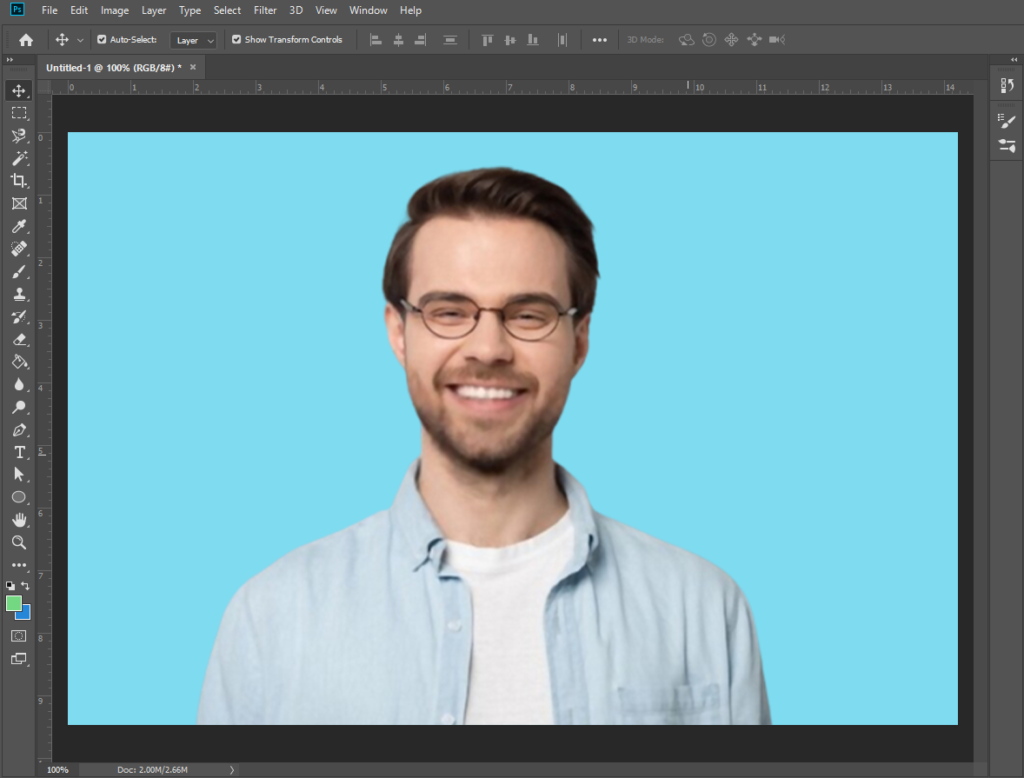Open the edit toolbar ellipsis menu
Viewport: 1024px width, 778px height.
point(18,565)
